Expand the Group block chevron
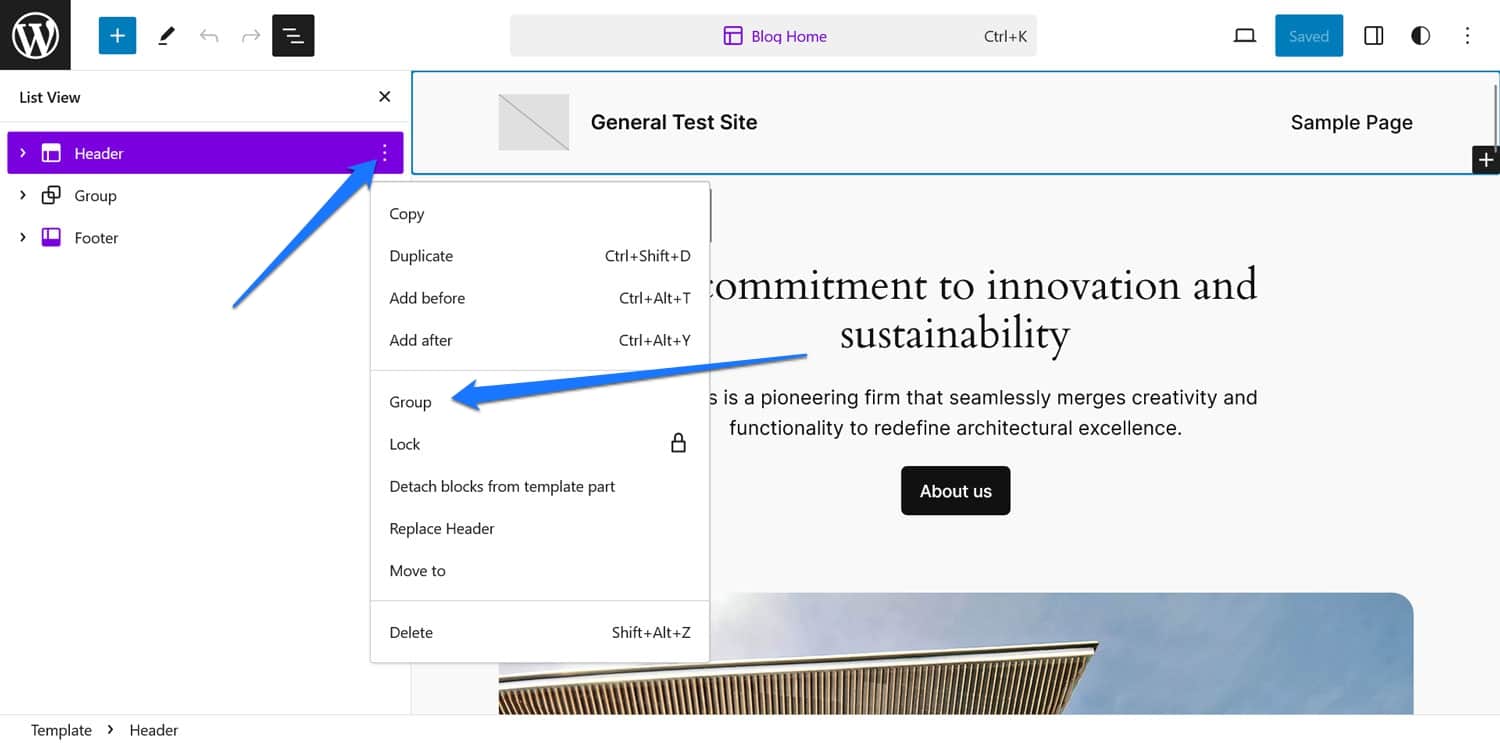 pos(23,196)
